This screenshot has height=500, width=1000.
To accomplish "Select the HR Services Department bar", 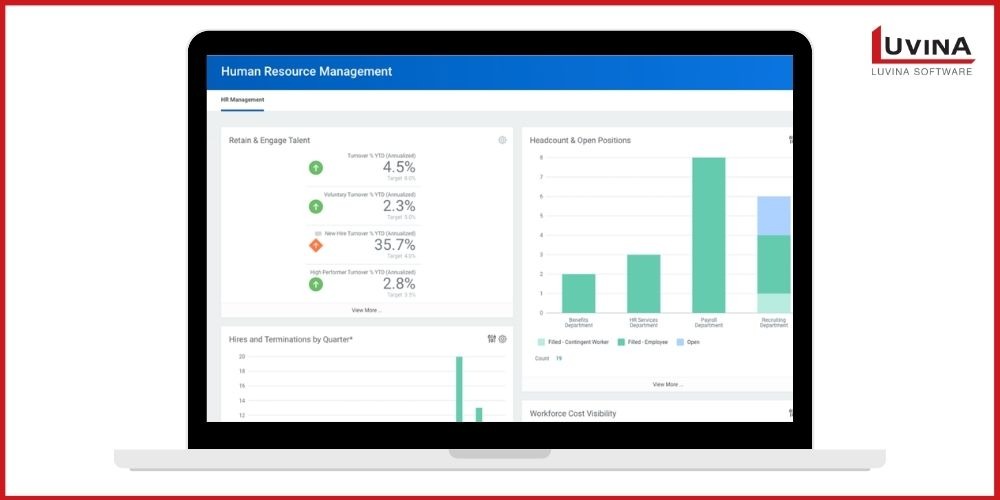I will pos(643,283).
